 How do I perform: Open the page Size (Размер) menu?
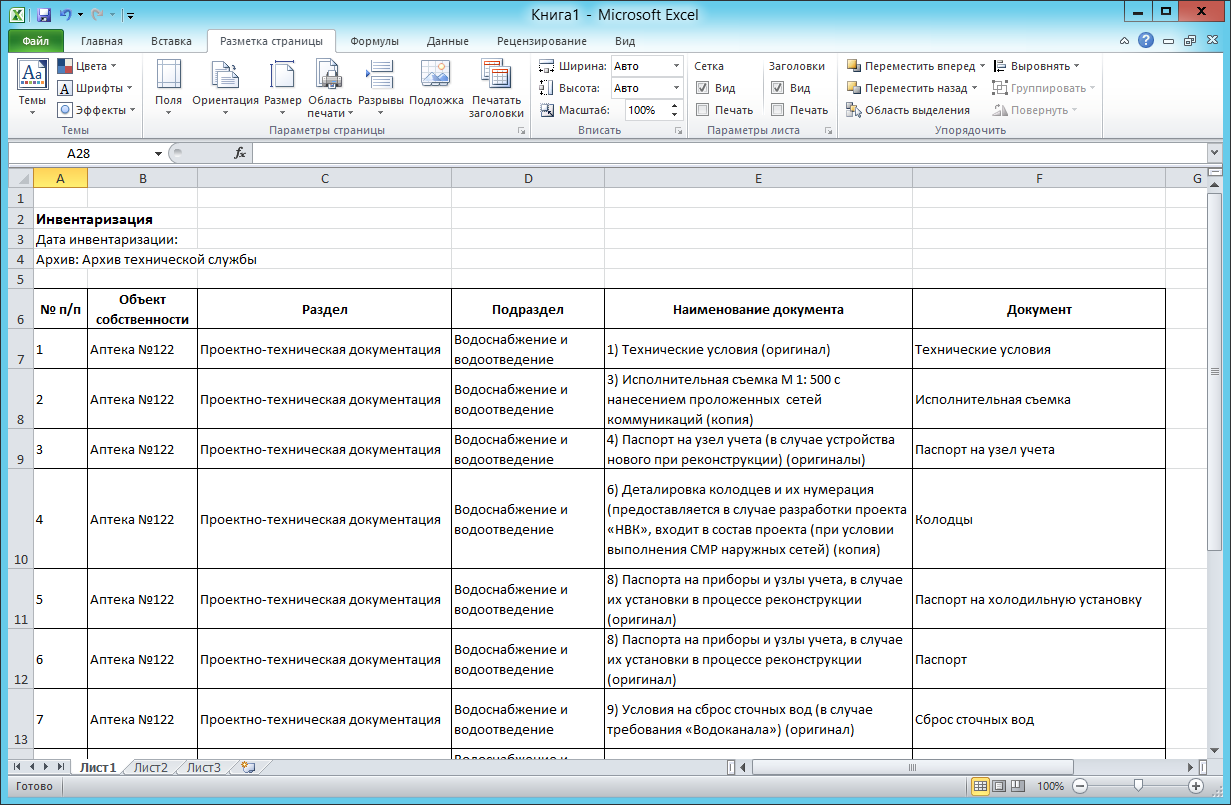coord(283,87)
